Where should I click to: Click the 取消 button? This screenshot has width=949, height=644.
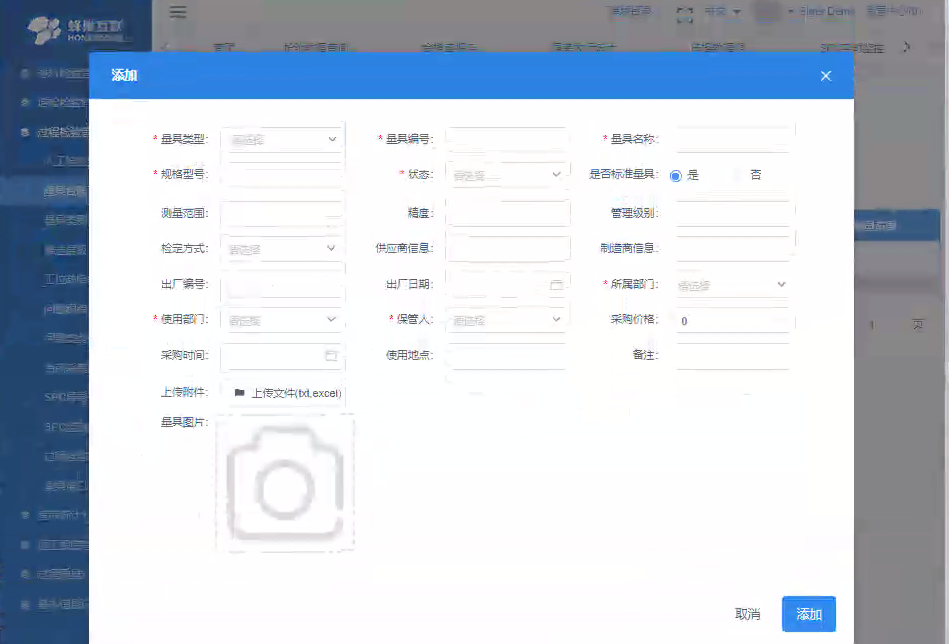(x=747, y=614)
